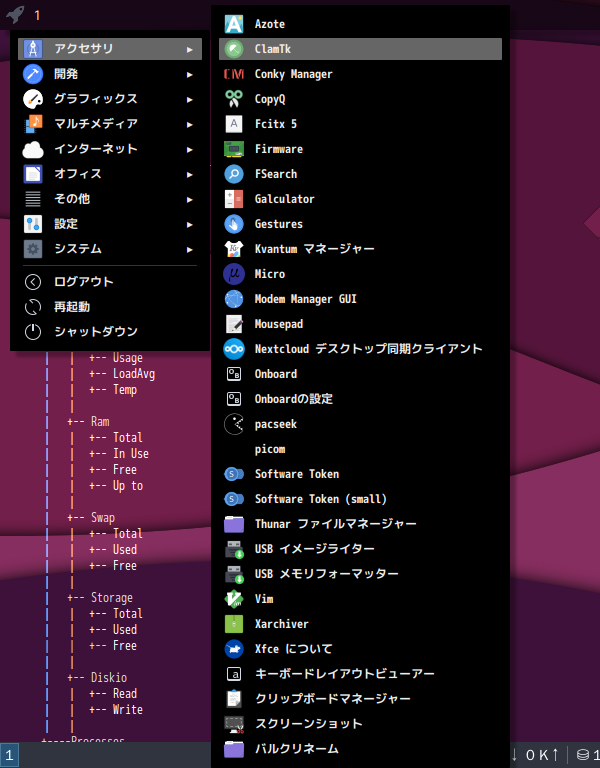Click ログアウト to log out
Screen dimensions: 600x768
(x=110, y=282)
